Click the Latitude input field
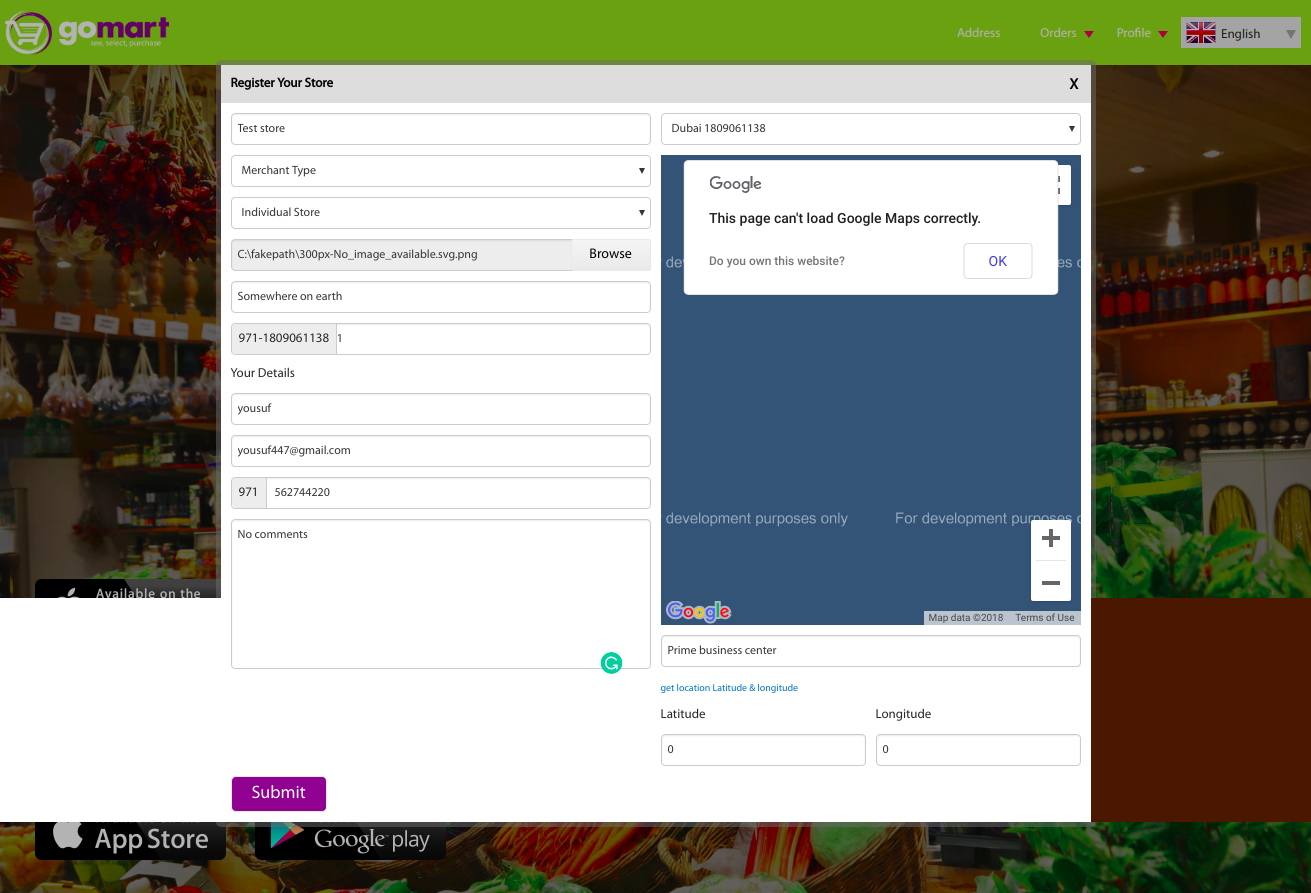 click(763, 750)
